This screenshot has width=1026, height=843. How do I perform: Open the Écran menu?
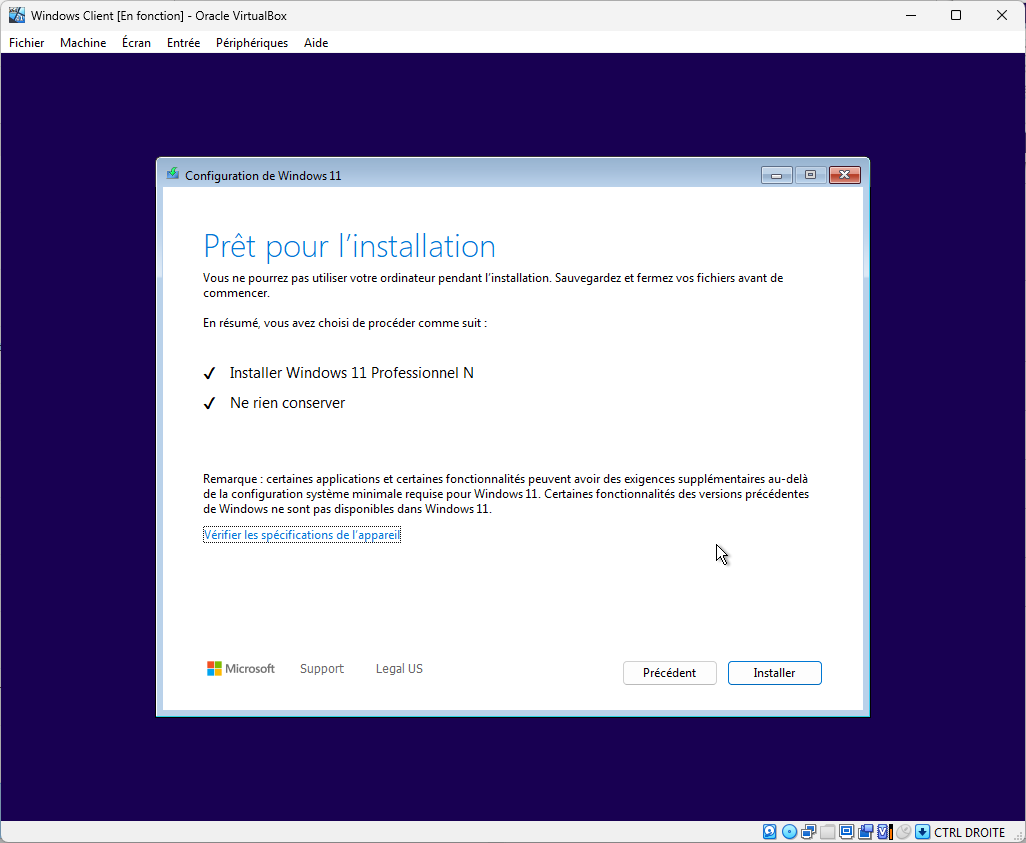point(136,43)
